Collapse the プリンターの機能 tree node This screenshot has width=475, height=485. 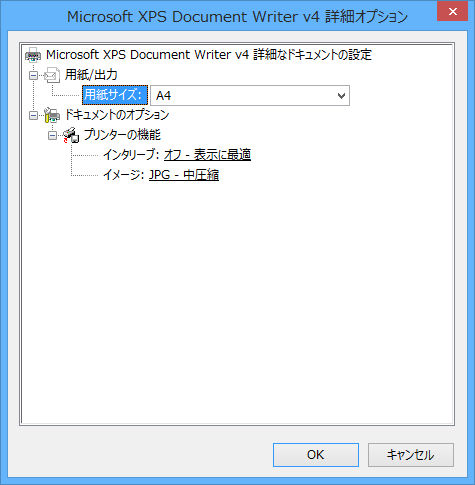[52, 135]
